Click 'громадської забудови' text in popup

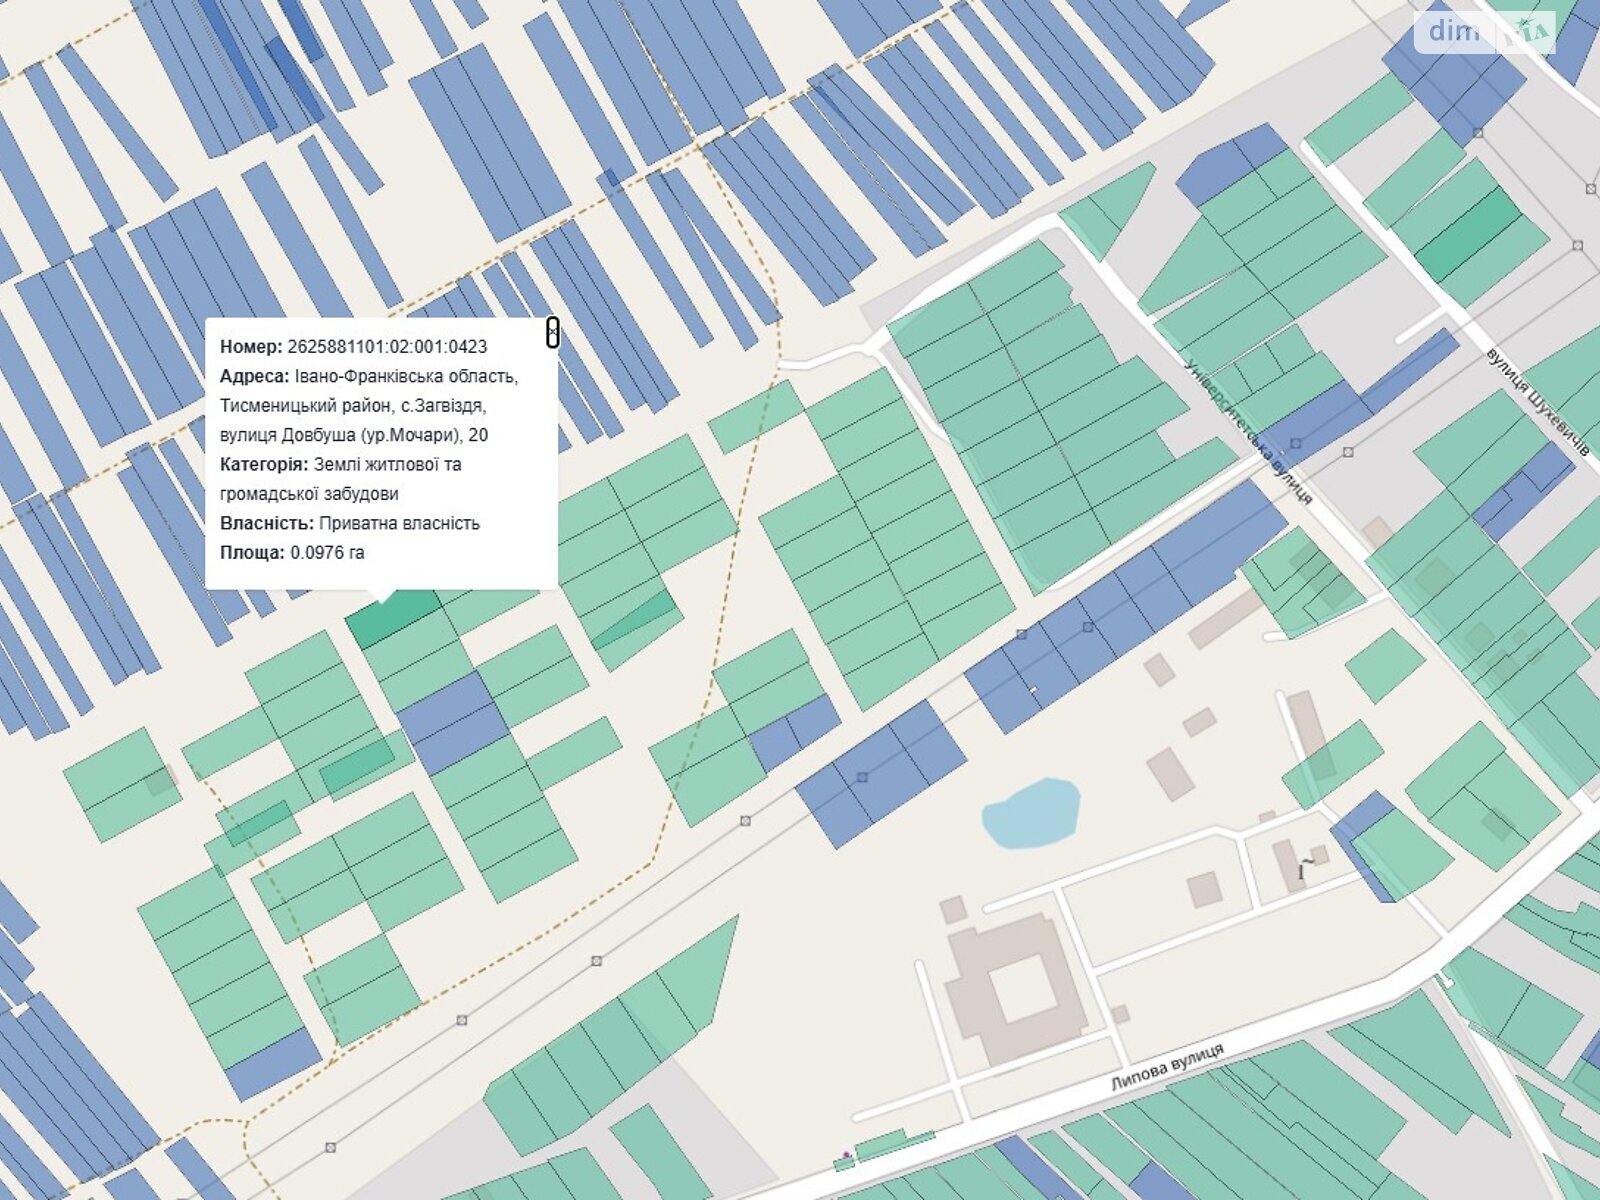click(309, 494)
